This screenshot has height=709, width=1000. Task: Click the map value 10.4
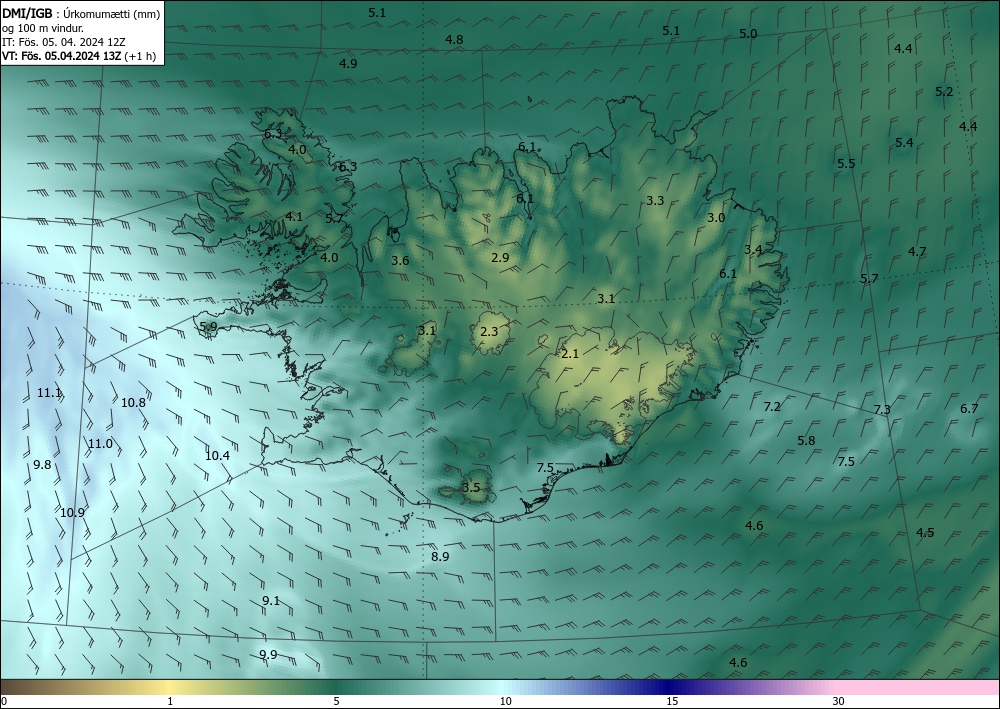217,456
